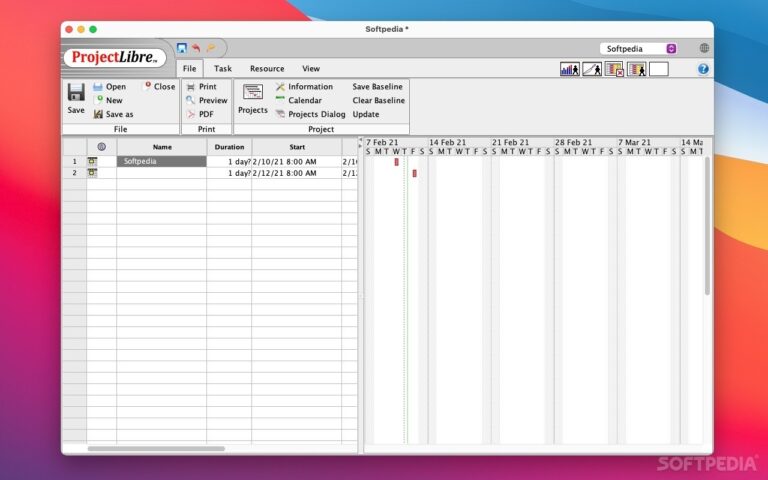The height and width of the screenshot is (480, 768).
Task: Click Save Baseline
Action: click(x=378, y=86)
